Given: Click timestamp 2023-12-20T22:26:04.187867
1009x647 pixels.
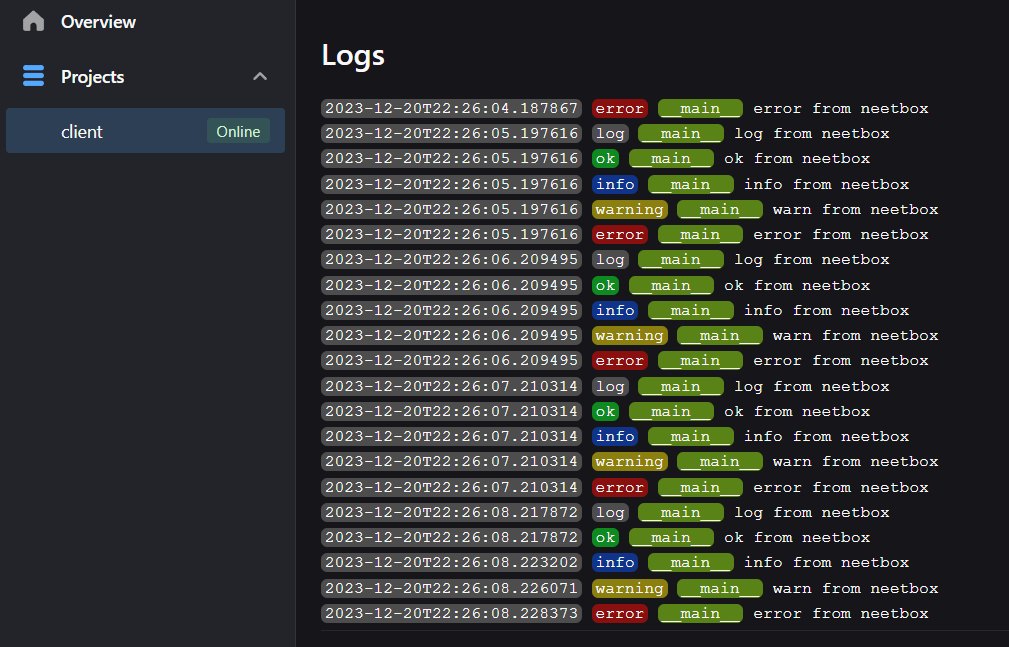Looking at the screenshot, I should click(452, 108).
